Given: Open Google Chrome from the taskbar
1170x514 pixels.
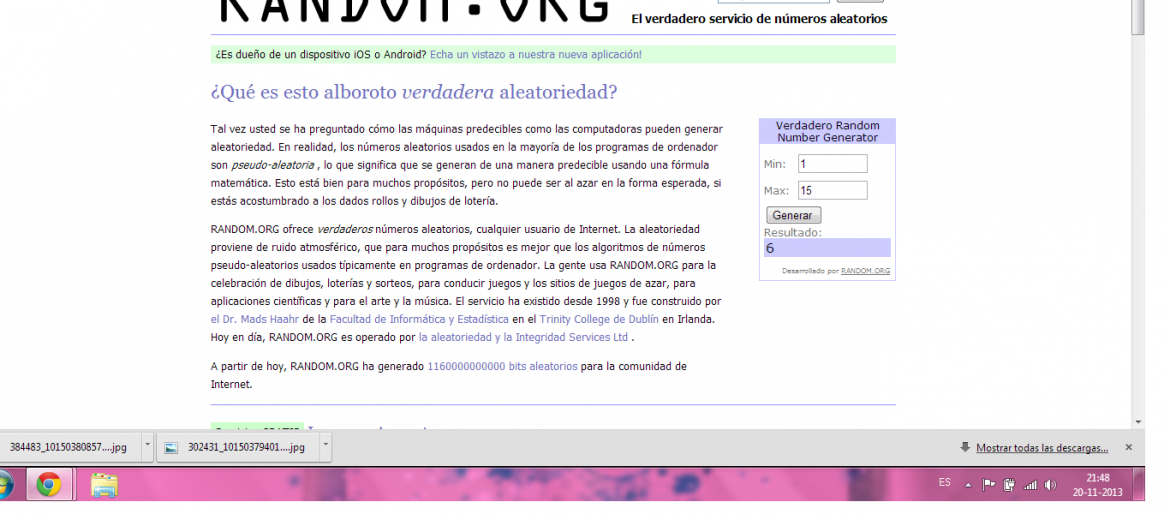Looking at the screenshot, I should (x=49, y=485).
